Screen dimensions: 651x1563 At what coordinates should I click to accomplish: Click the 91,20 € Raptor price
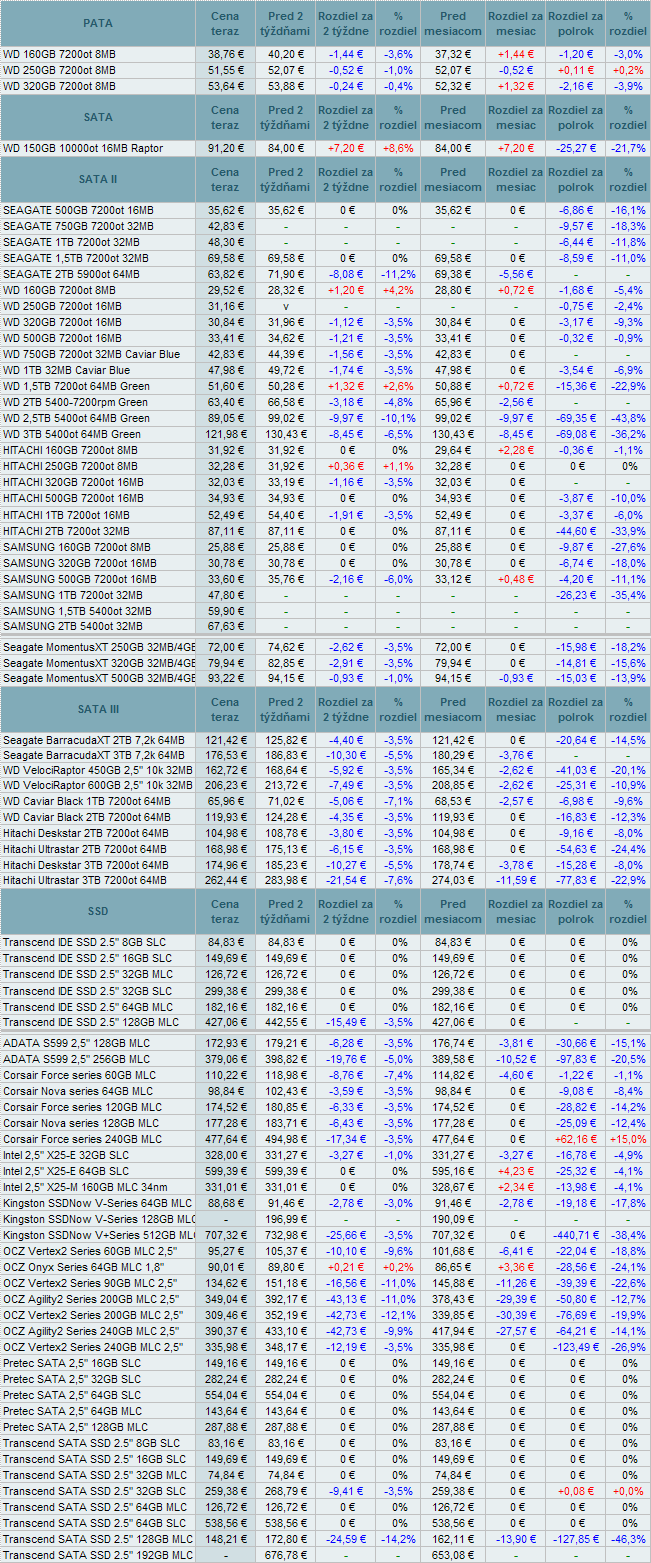tap(226, 148)
